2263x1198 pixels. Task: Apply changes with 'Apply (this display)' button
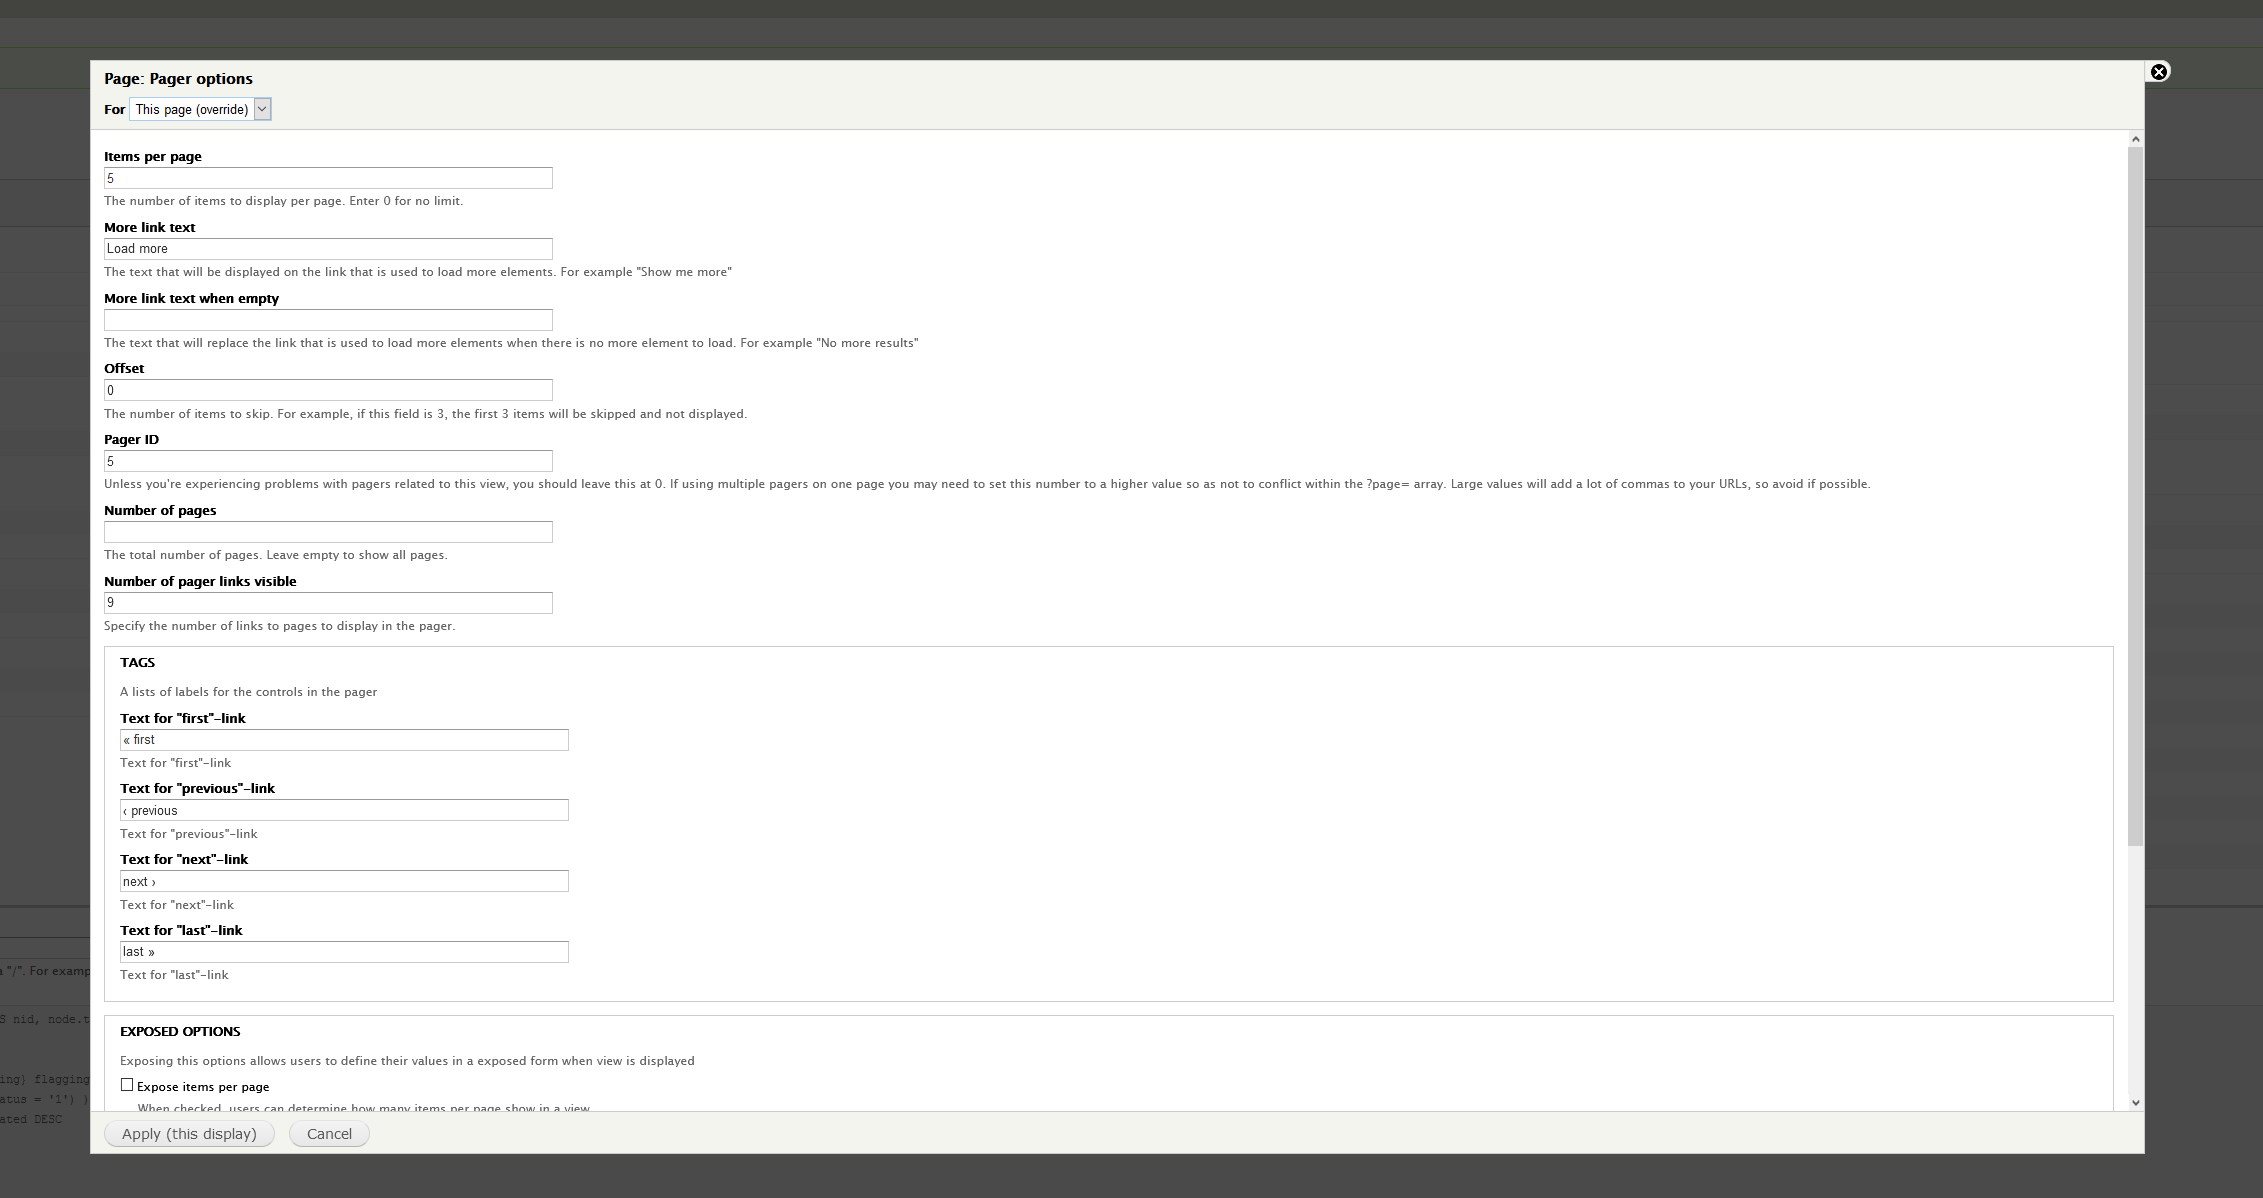coord(189,1134)
